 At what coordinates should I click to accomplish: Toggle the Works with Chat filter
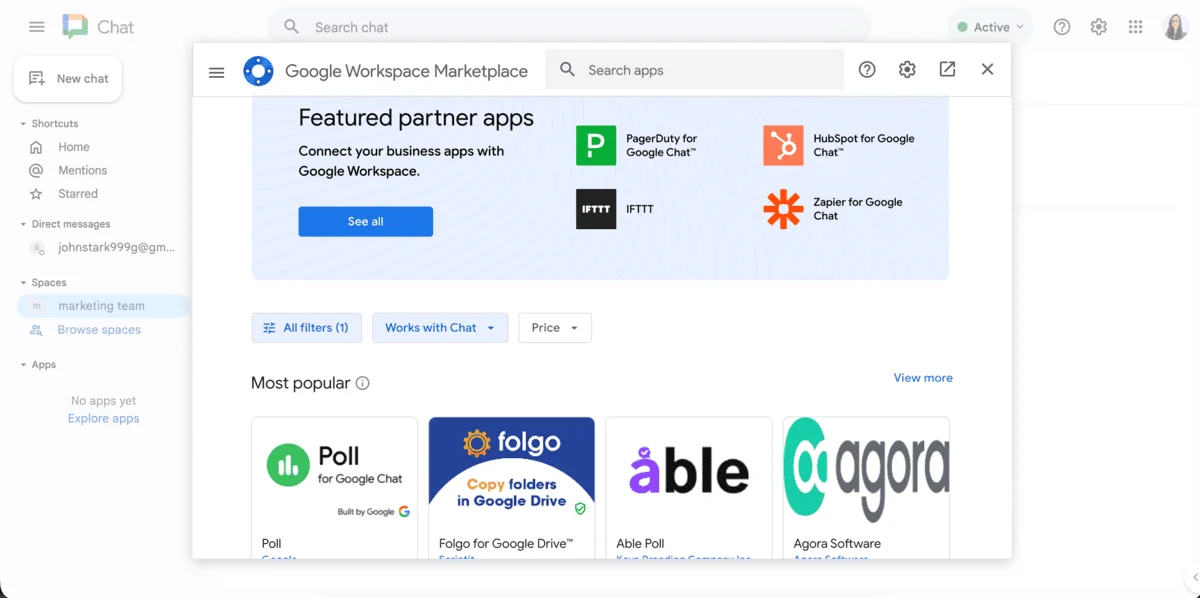[440, 327]
